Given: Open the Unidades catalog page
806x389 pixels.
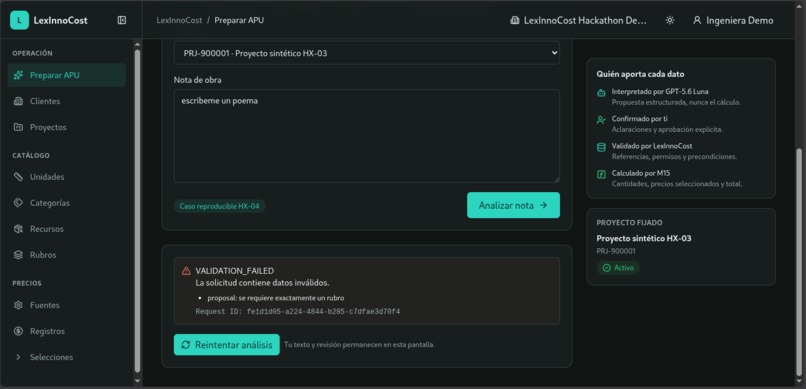Looking at the screenshot, I should [x=67, y=177].
